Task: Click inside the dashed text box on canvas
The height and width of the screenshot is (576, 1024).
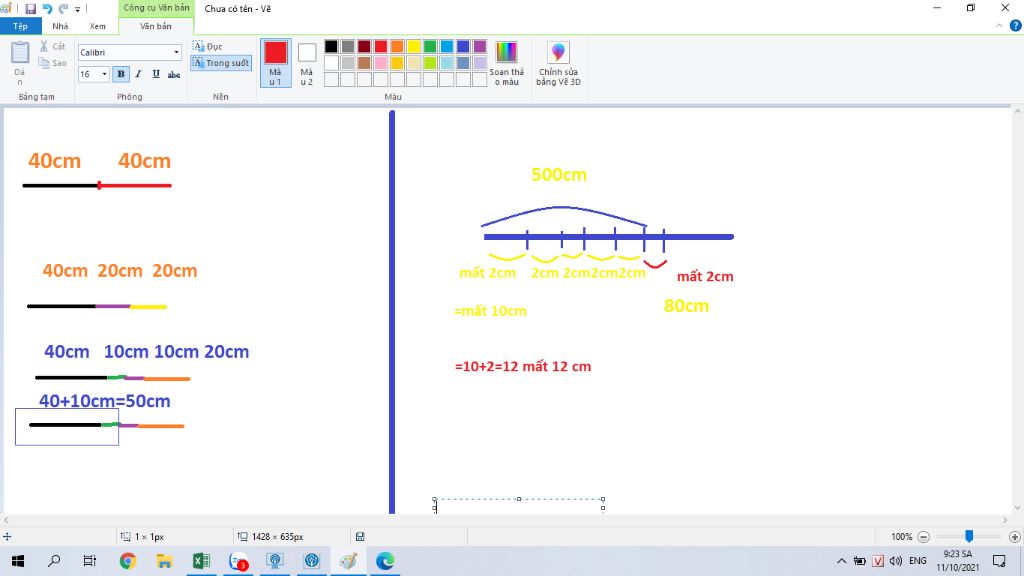Action: [519, 506]
